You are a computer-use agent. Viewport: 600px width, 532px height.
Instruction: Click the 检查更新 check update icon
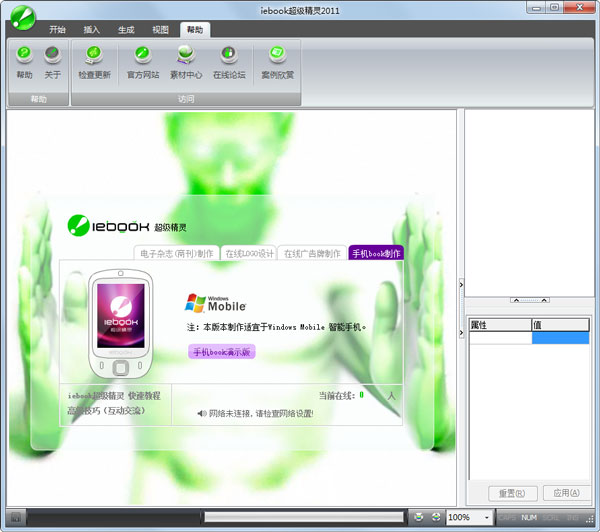point(94,62)
